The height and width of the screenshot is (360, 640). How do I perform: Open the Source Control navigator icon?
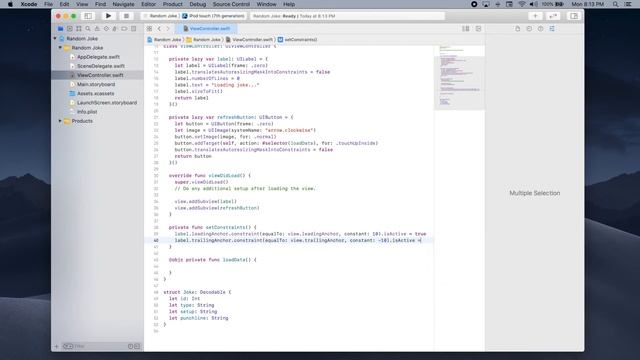pos(70,29)
